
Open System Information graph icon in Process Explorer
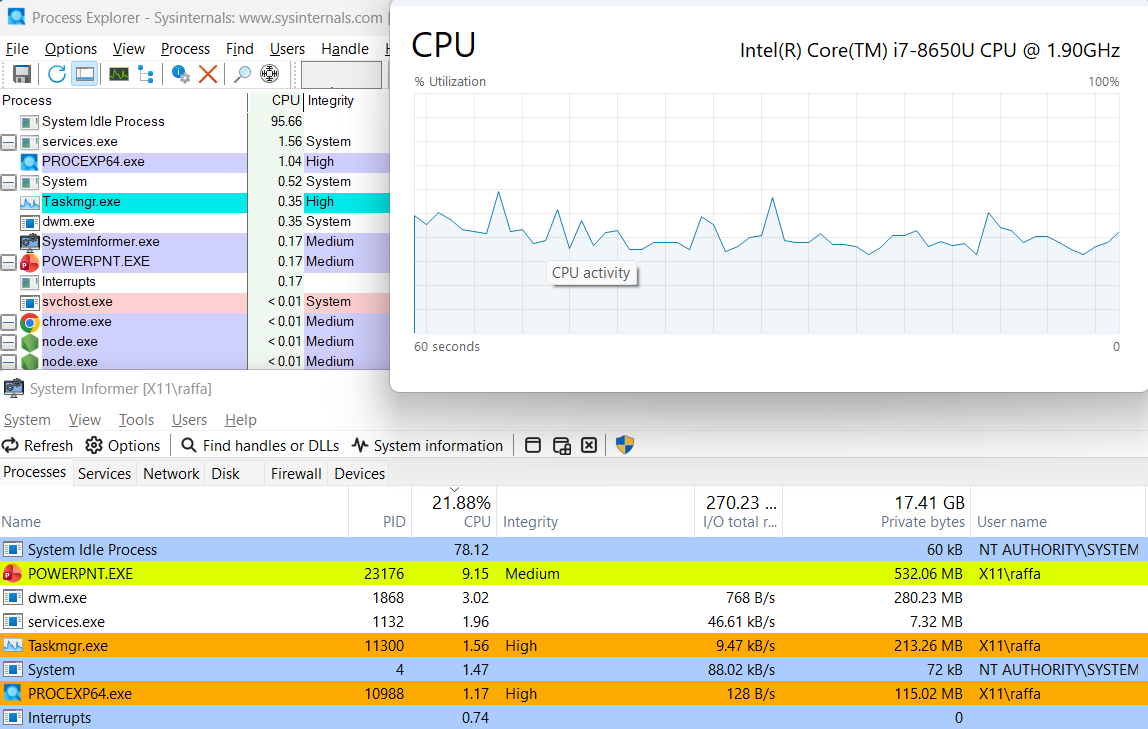[x=119, y=74]
